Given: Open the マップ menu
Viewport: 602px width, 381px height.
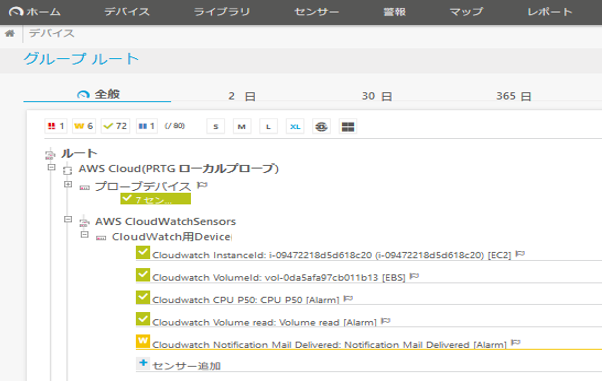Looking at the screenshot, I should click(x=466, y=12).
